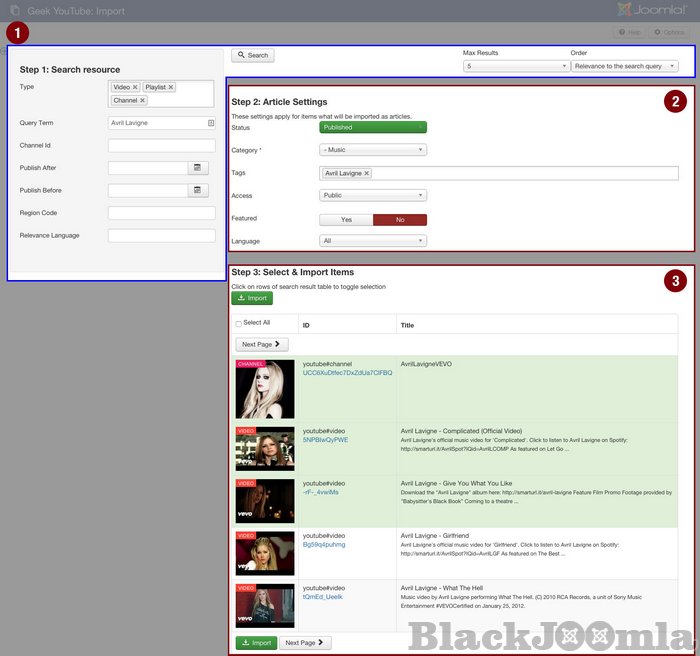
Task: Open the Category dropdown showing Music
Action: (x=373, y=150)
